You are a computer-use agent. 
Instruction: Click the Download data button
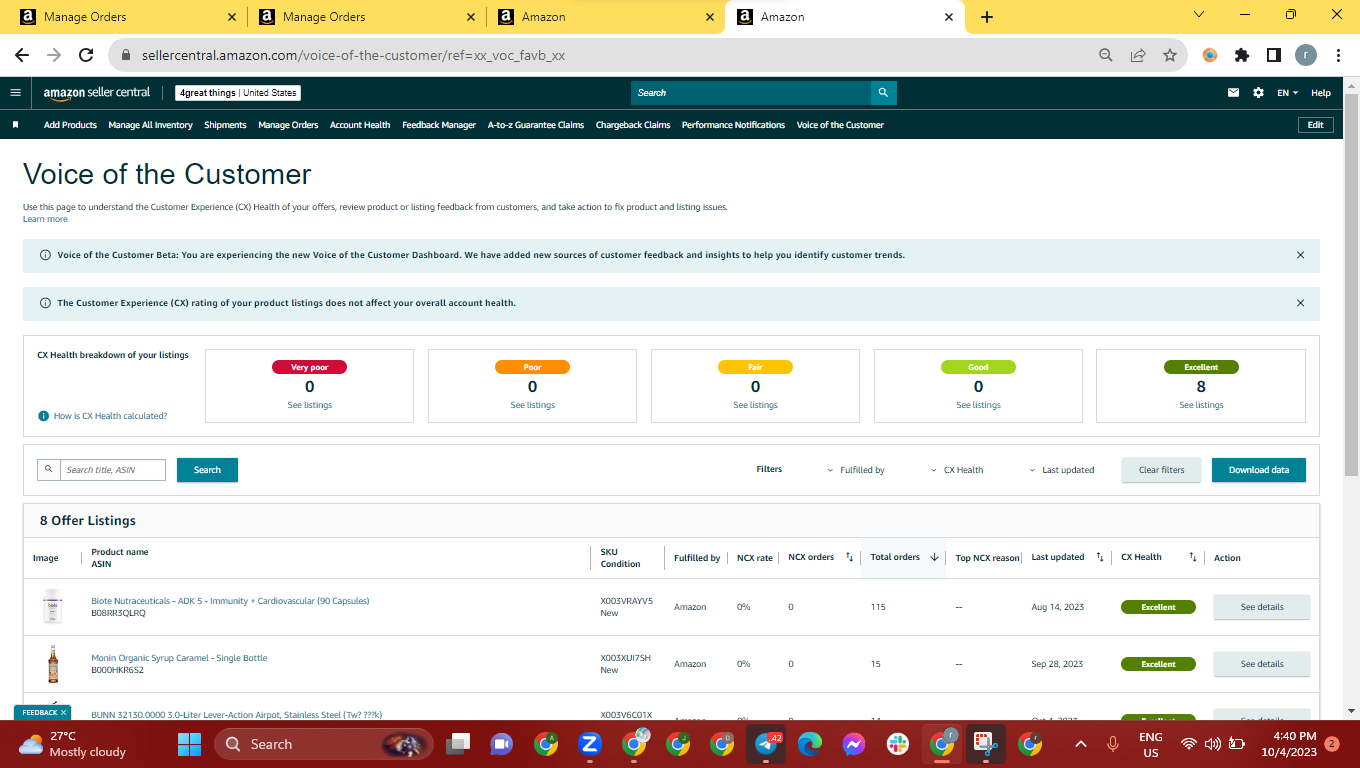[1259, 470]
